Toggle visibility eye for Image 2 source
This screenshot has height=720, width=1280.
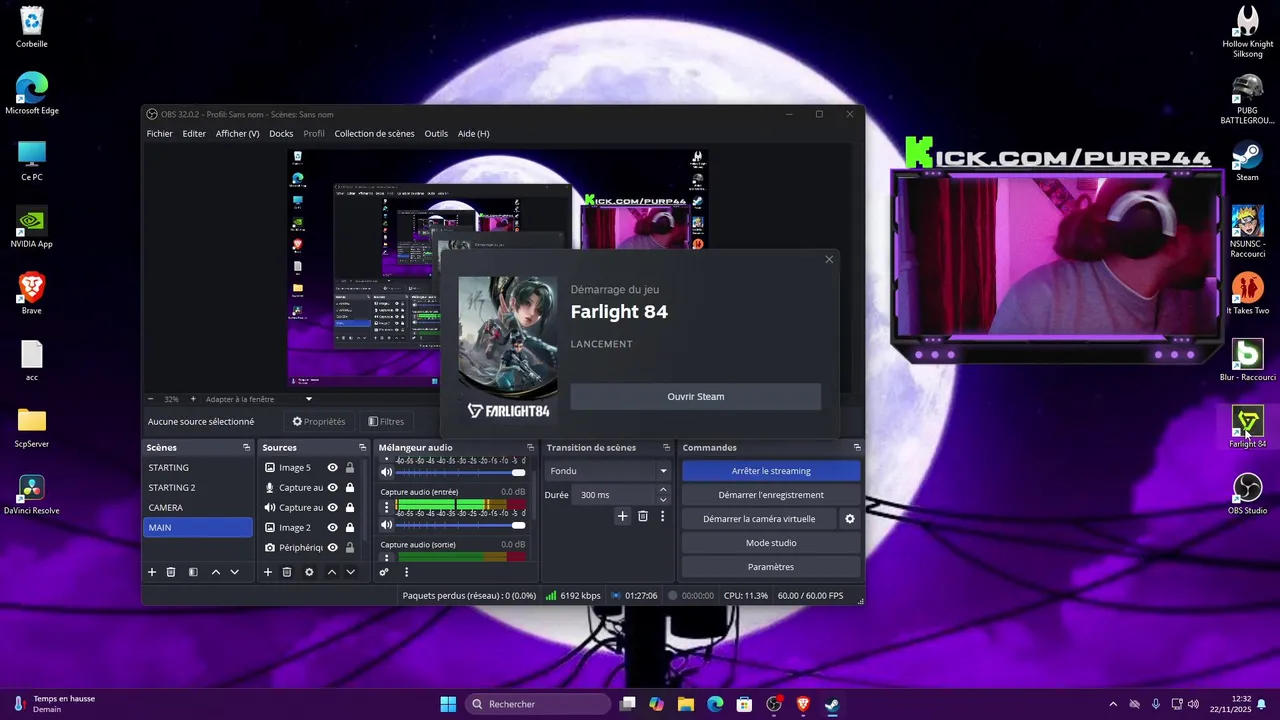tap(333, 527)
